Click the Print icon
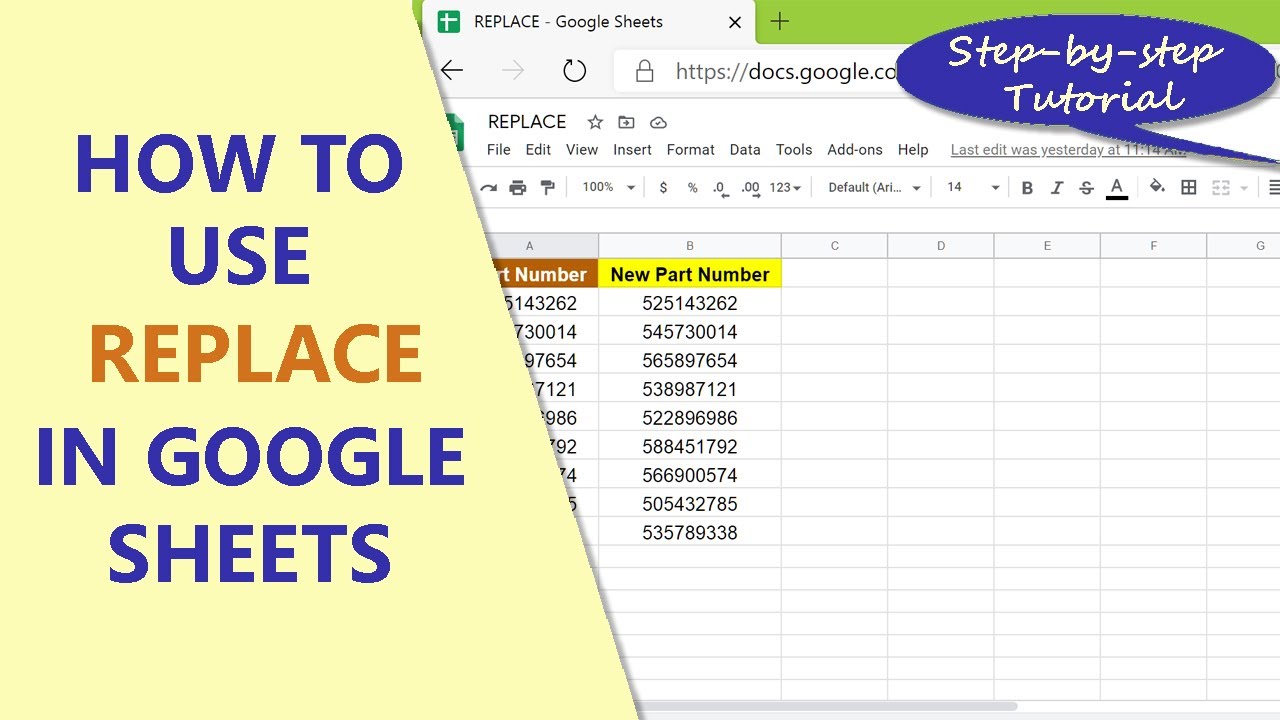The width and height of the screenshot is (1280, 720). 517,187
